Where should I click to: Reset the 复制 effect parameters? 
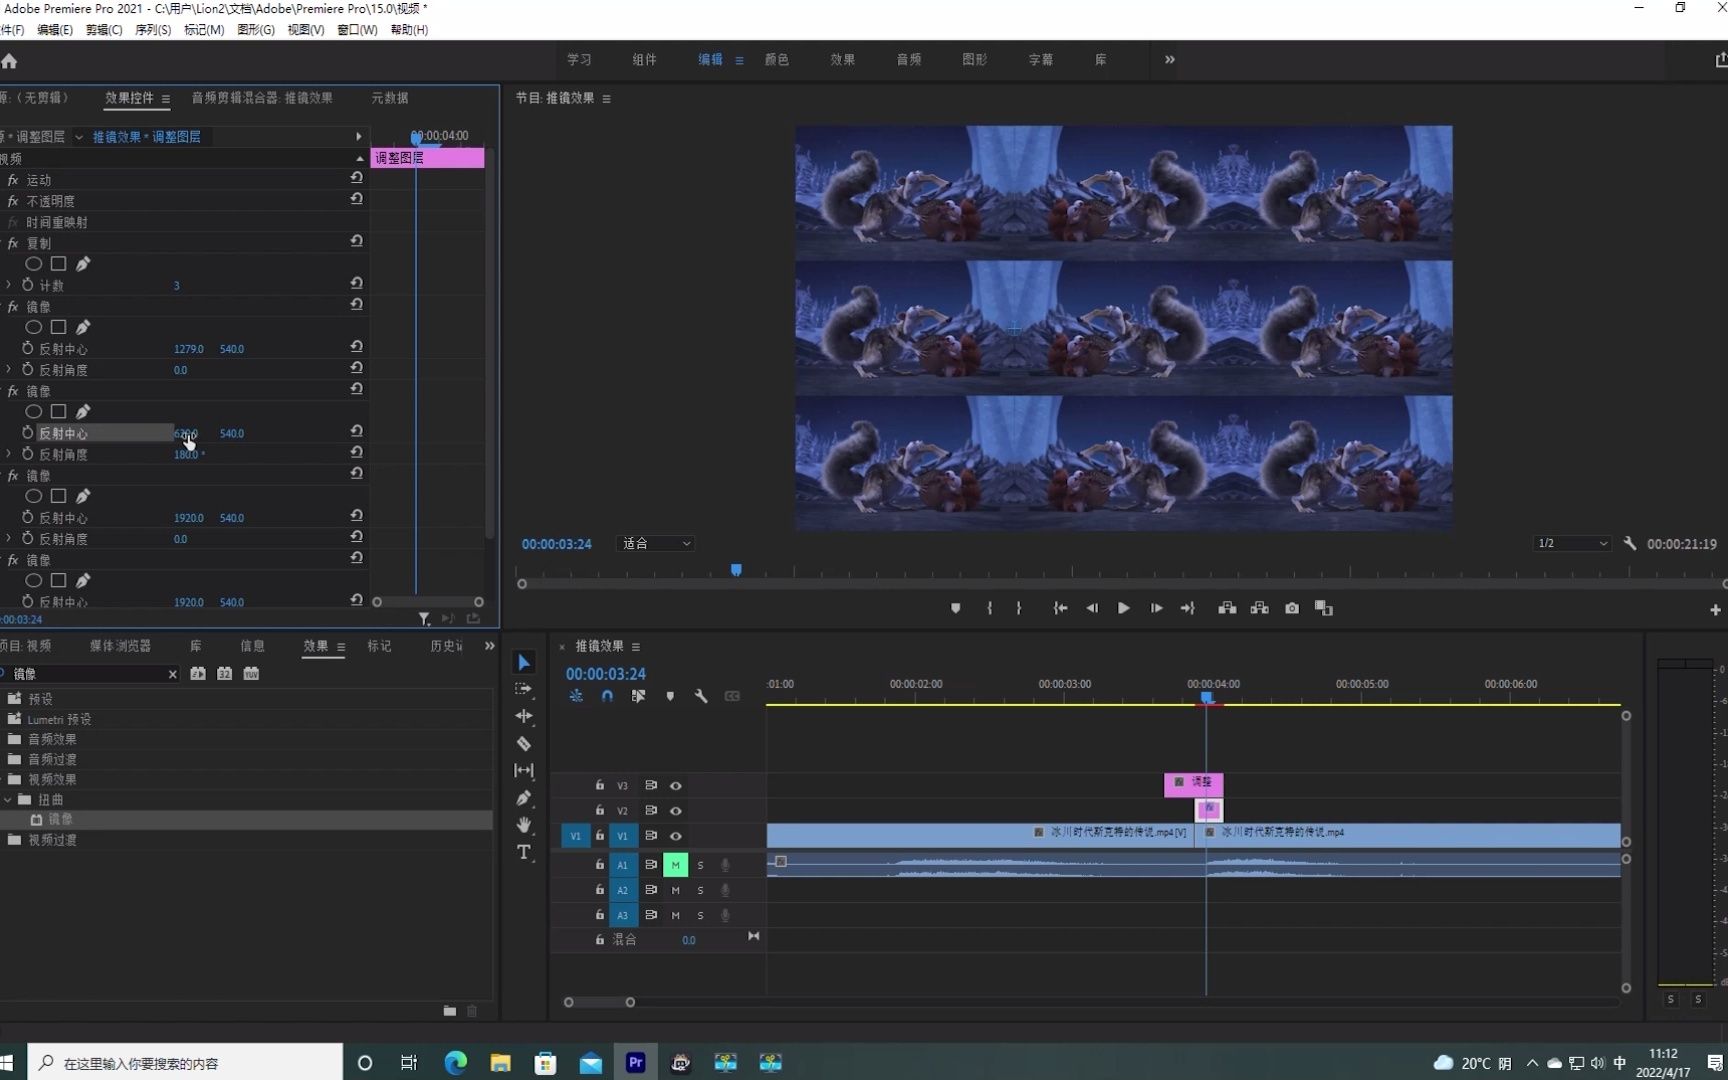click(356, 242)
